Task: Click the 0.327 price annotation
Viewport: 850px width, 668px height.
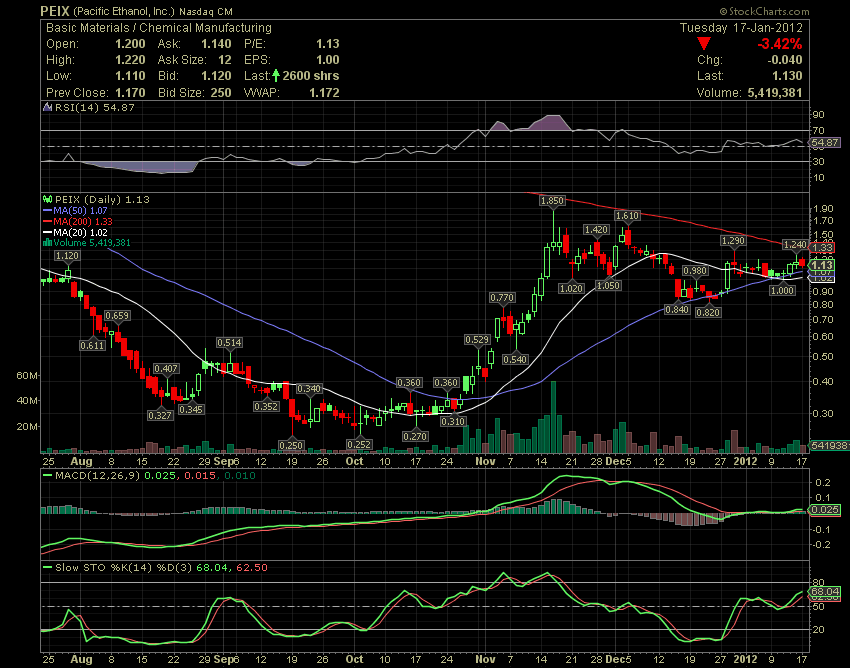Action: [160, 415]
